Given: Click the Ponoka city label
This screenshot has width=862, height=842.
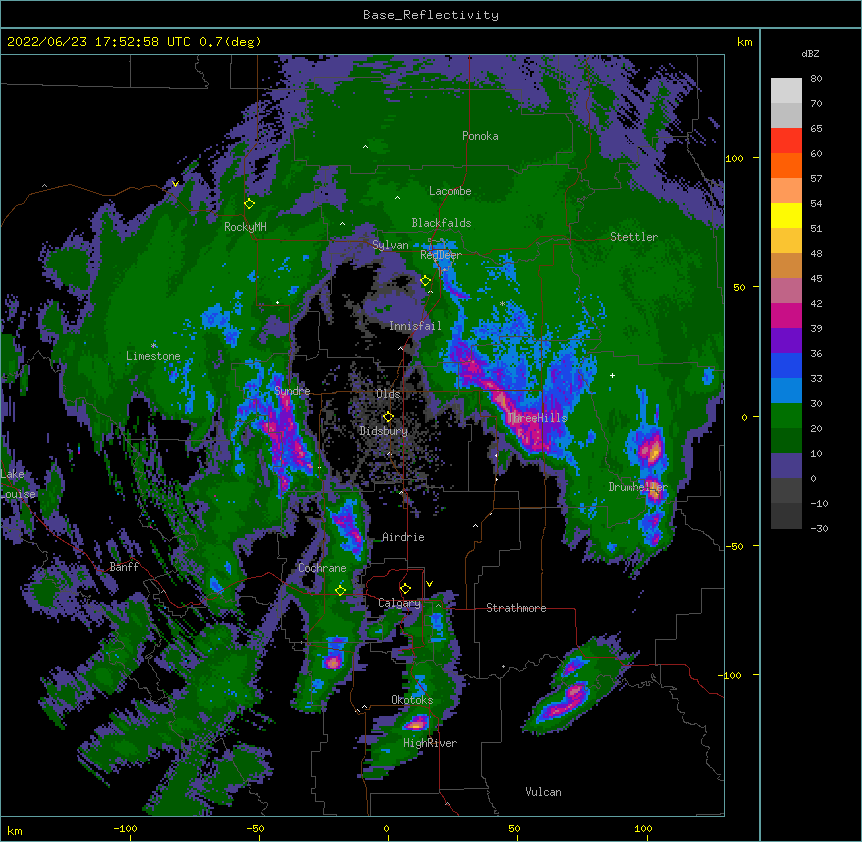Looking at the screenshot, I should pos(480,136).
